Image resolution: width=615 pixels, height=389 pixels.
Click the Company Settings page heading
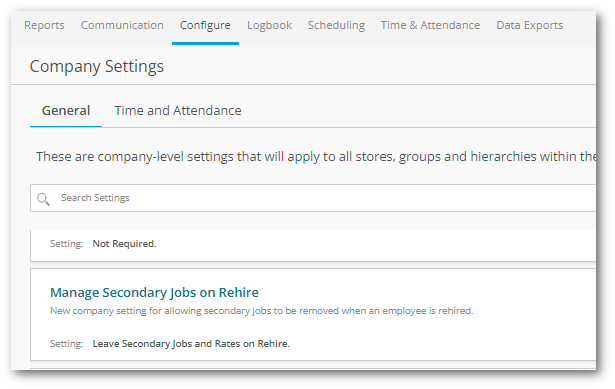click(97, 67)
